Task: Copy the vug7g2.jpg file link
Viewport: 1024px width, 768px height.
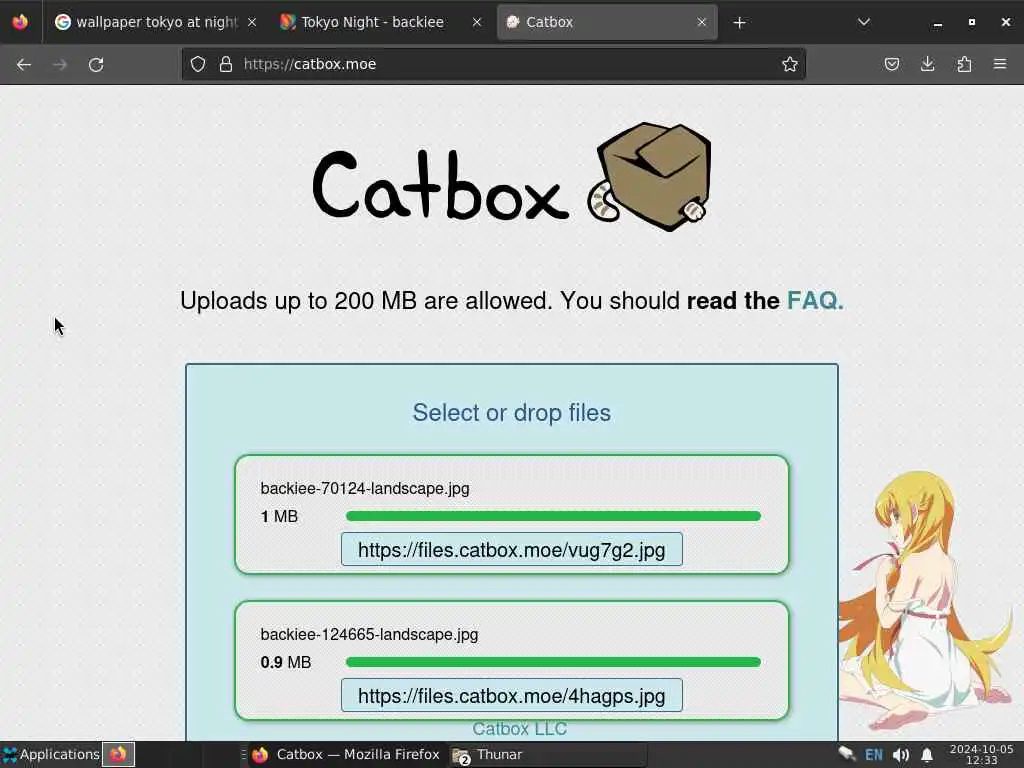Action: [x=511, y=550]
